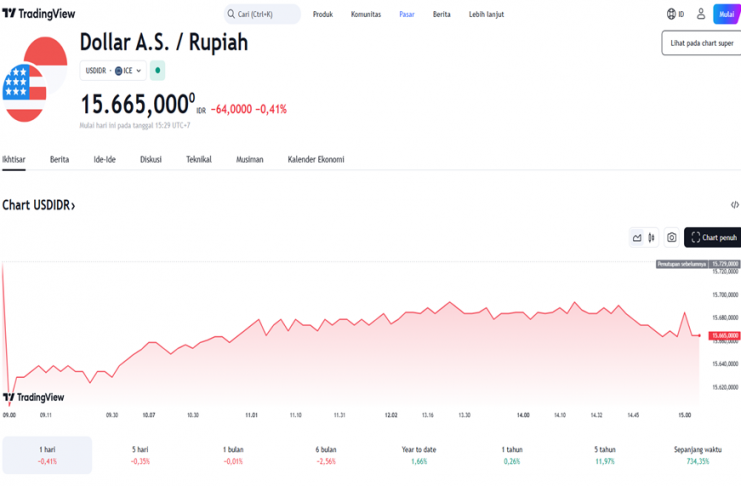This screenshot has width=741, height=486.
Task: Click the TradingView logo in header
Action: coord(38,14)
